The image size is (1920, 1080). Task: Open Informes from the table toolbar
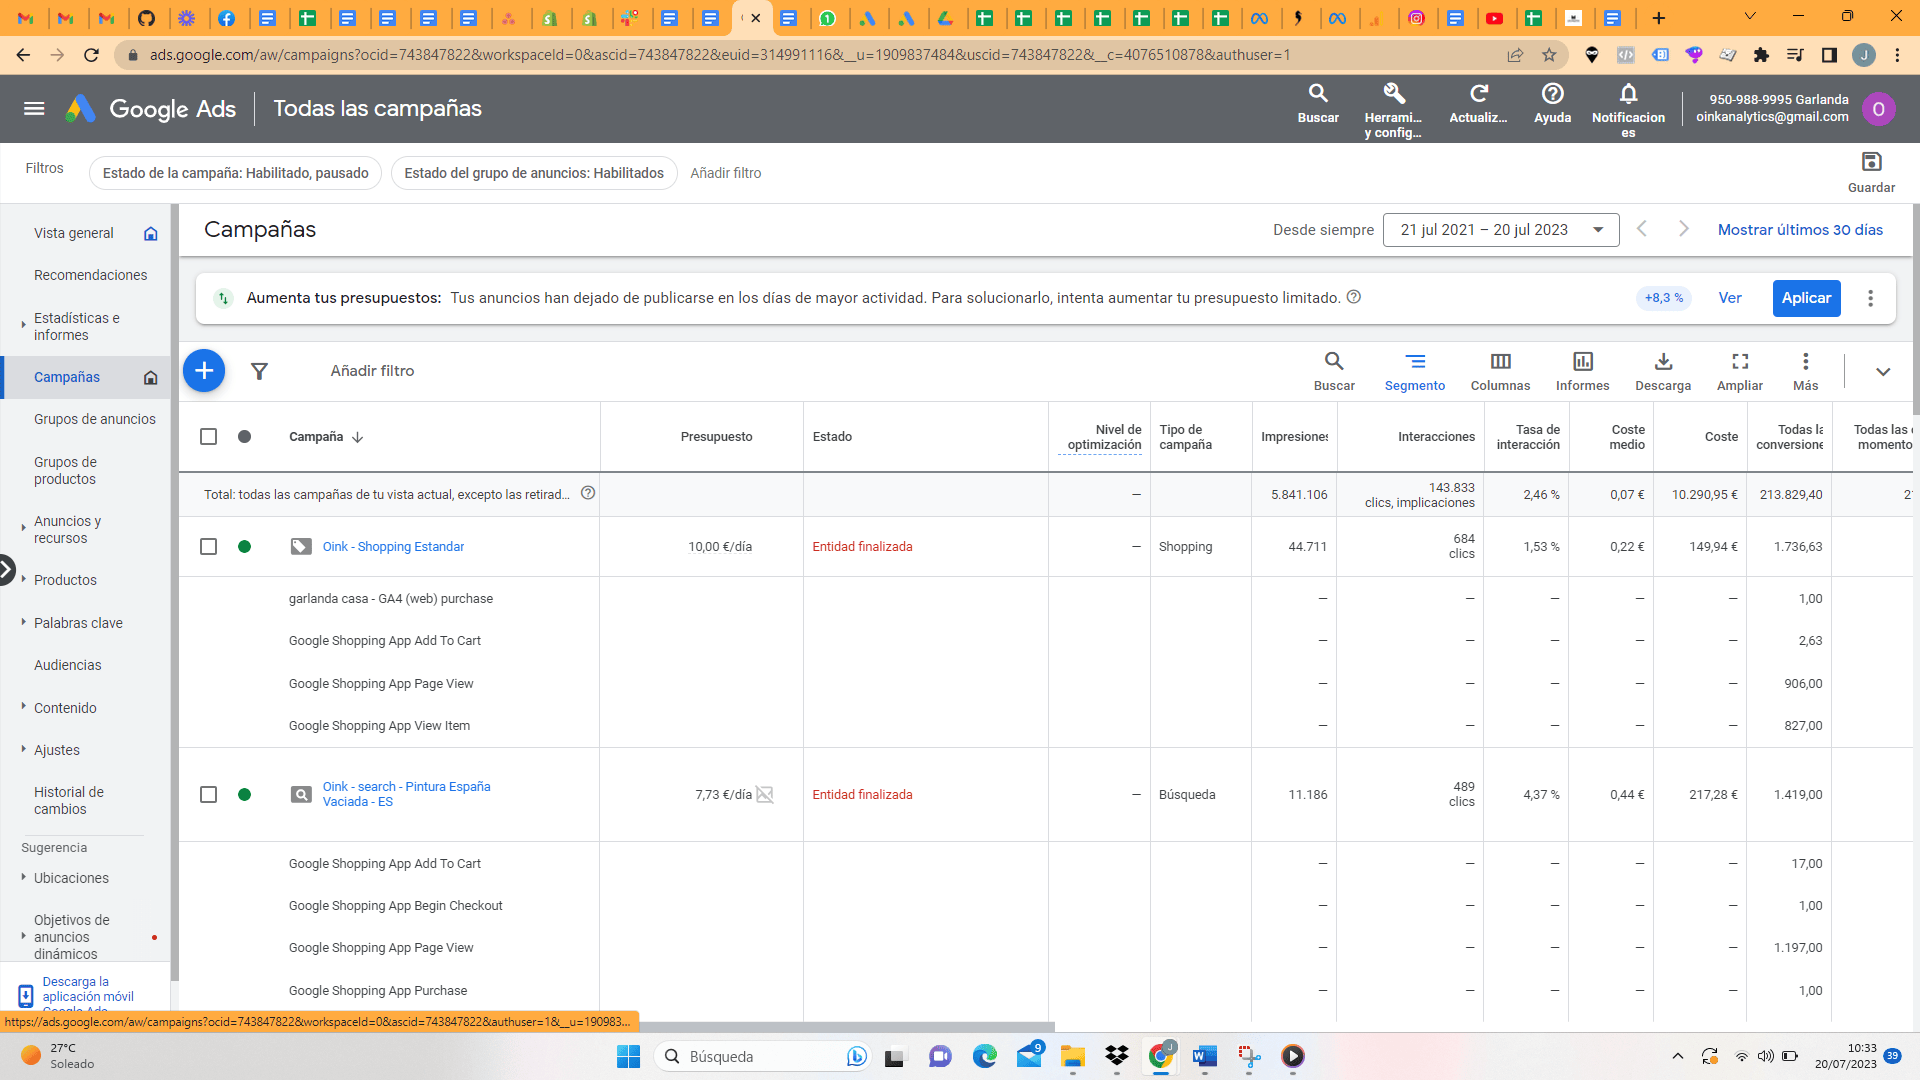pos(1582,371)
